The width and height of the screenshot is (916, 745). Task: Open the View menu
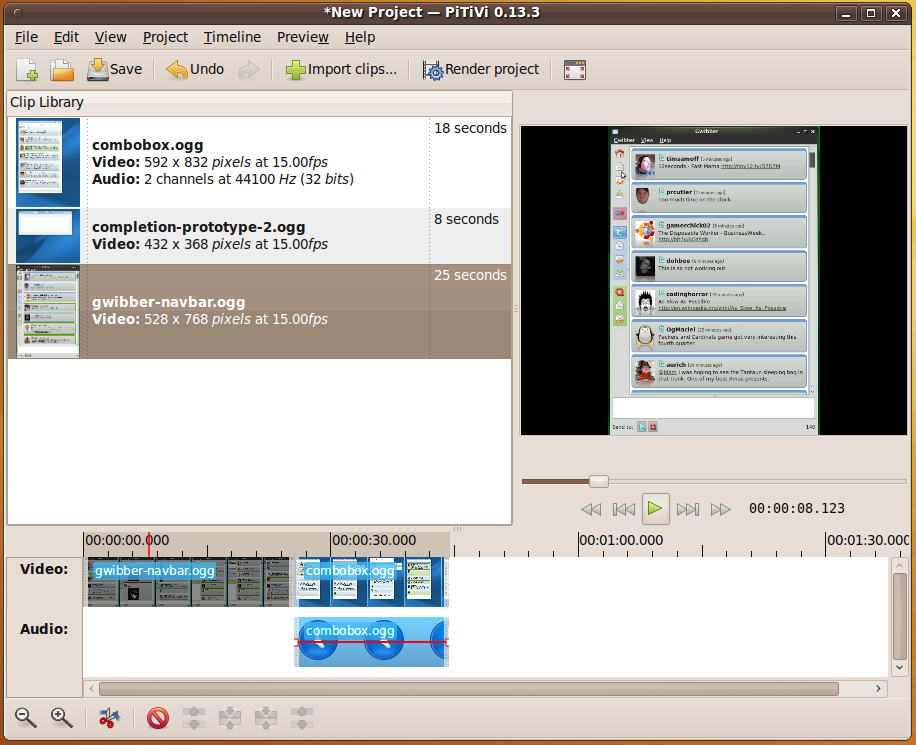(x=110, y=37)
